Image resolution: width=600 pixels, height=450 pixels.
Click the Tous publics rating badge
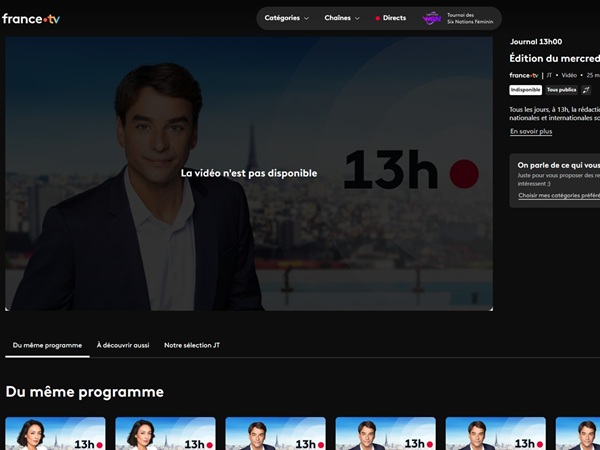561,90
